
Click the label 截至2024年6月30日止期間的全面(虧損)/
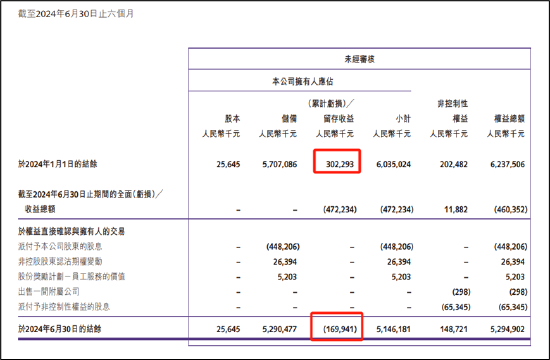[90, 194]
